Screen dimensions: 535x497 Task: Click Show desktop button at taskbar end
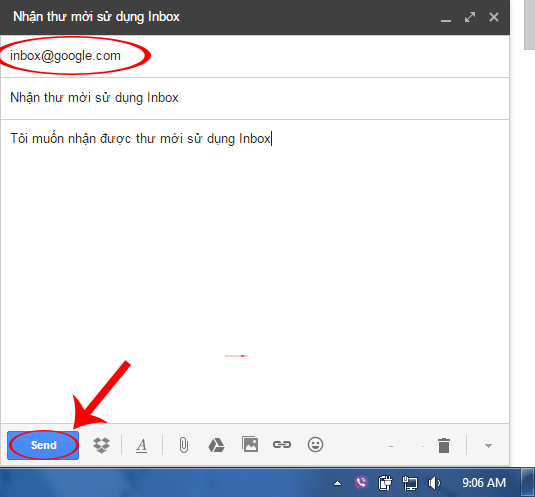click(x=527, y=482)
